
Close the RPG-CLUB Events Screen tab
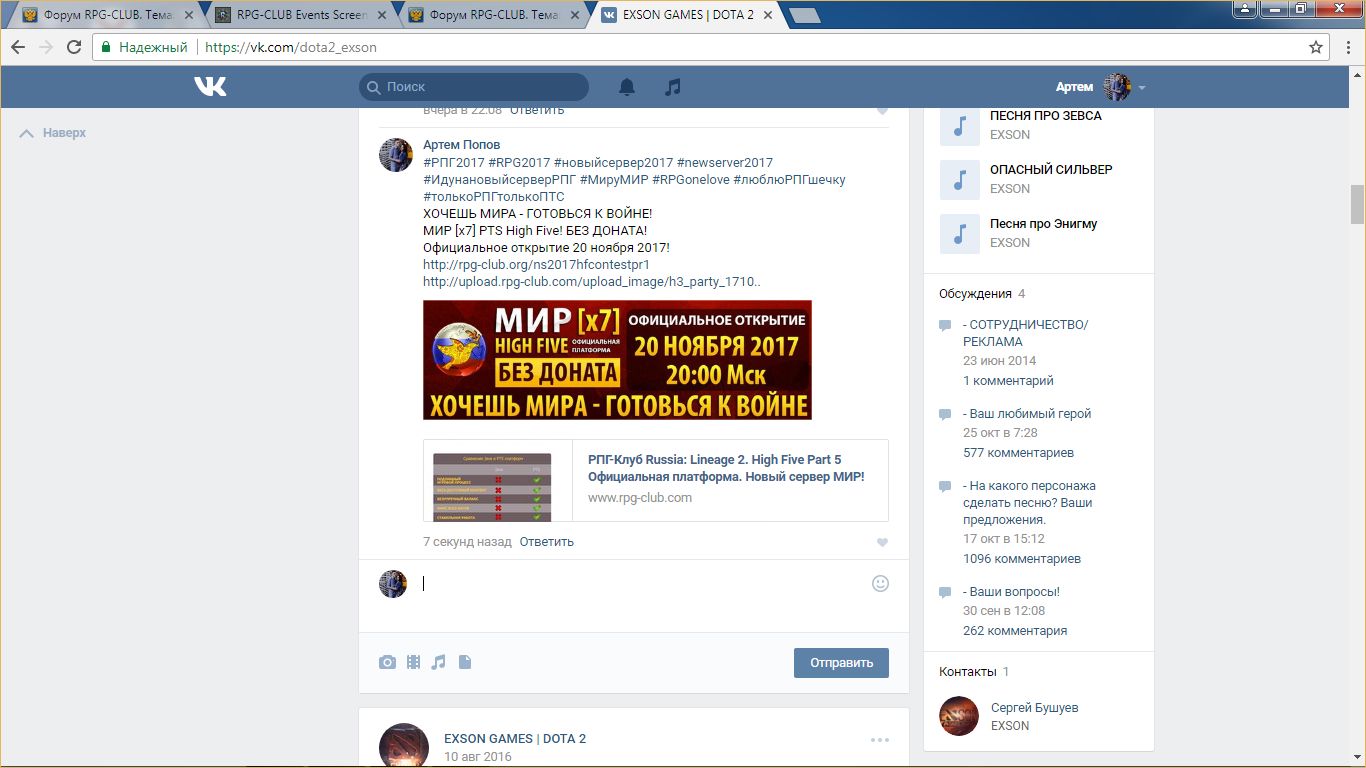coord(382,15)
